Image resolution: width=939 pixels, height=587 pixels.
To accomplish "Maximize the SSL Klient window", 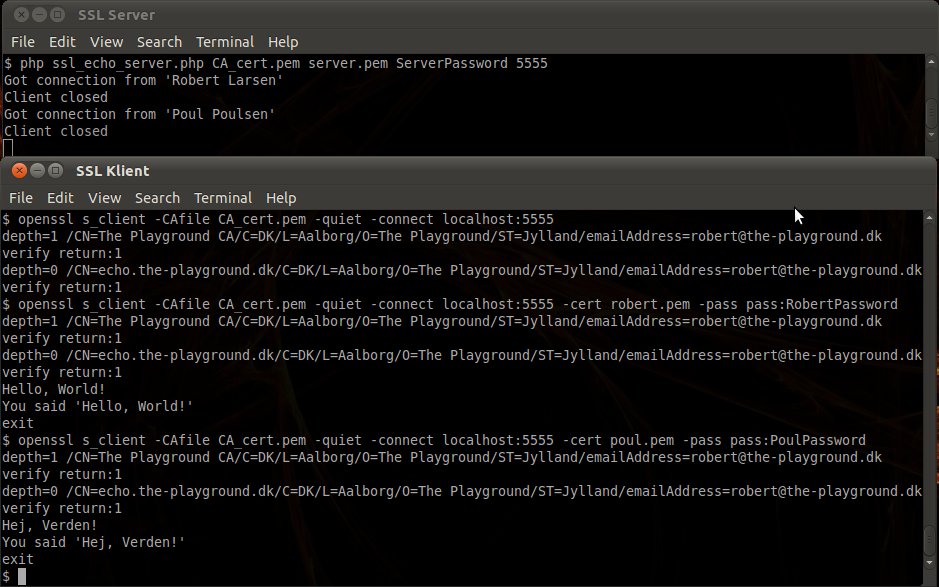I will (x=56, y=171).
